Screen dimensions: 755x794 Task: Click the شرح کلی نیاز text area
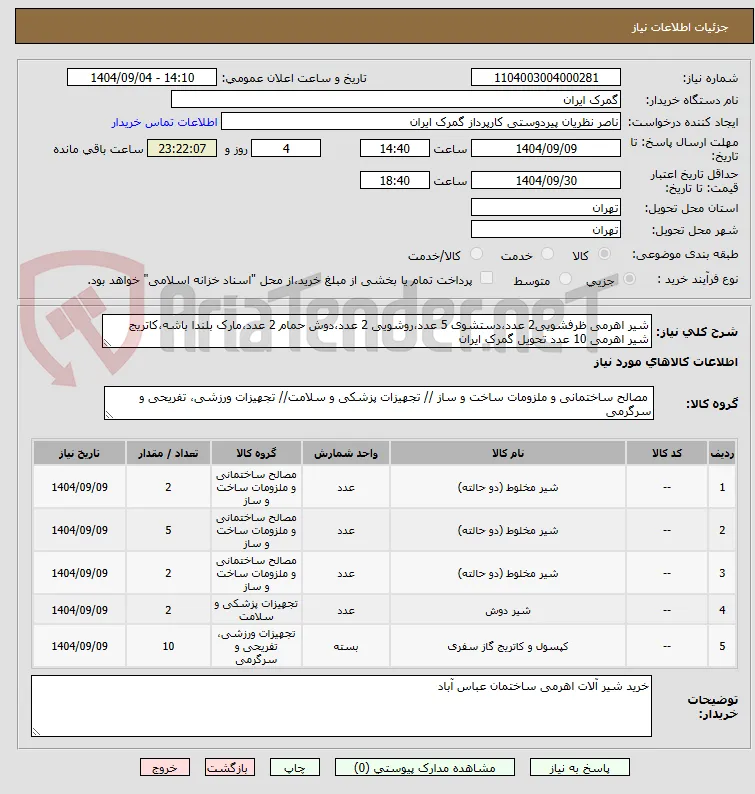click(x=377, y=331)
